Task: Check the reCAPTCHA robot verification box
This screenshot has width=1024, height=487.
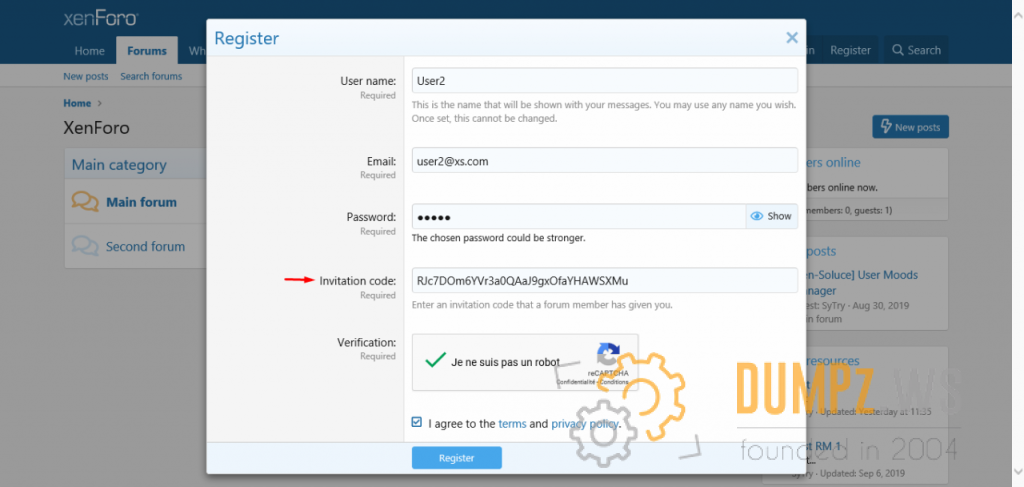Action: (x=435, y=361)
